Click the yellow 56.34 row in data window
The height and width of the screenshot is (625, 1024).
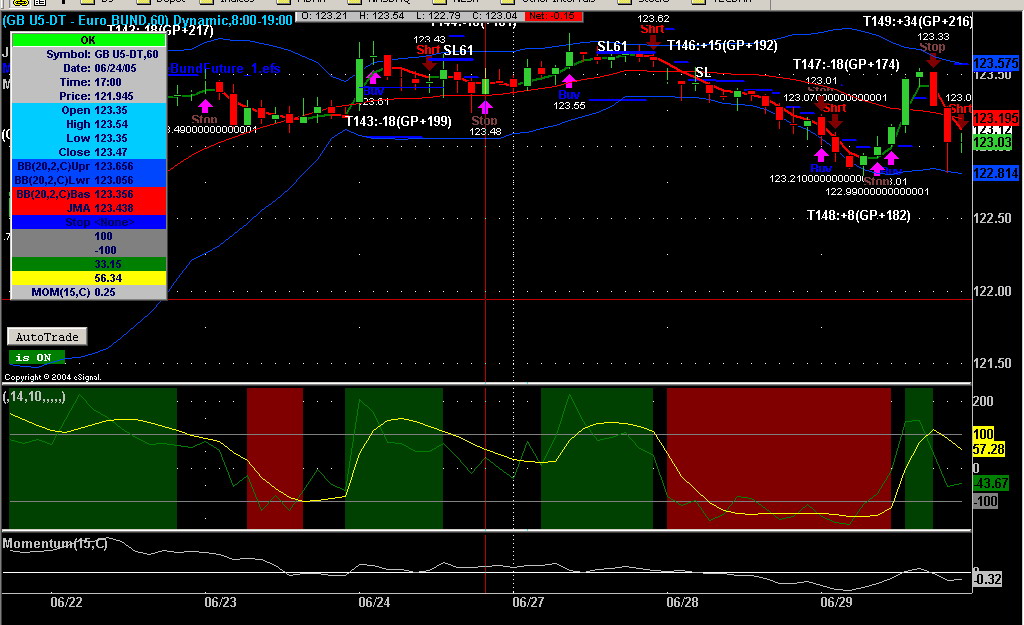pos(89,278)
